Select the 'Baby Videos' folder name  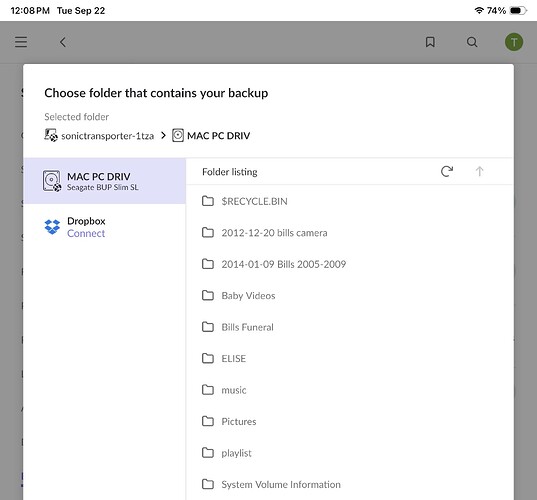pos(248,296)
